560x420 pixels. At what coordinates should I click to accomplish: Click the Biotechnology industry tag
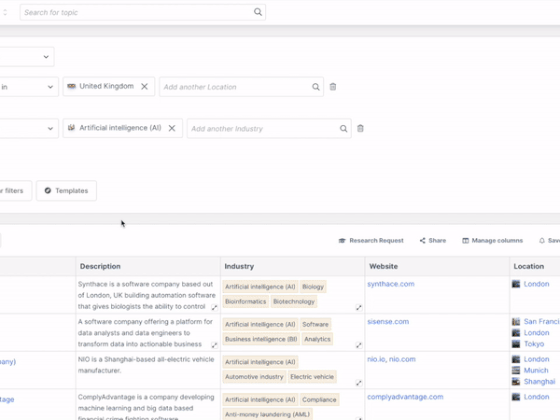tap(294, 301)
